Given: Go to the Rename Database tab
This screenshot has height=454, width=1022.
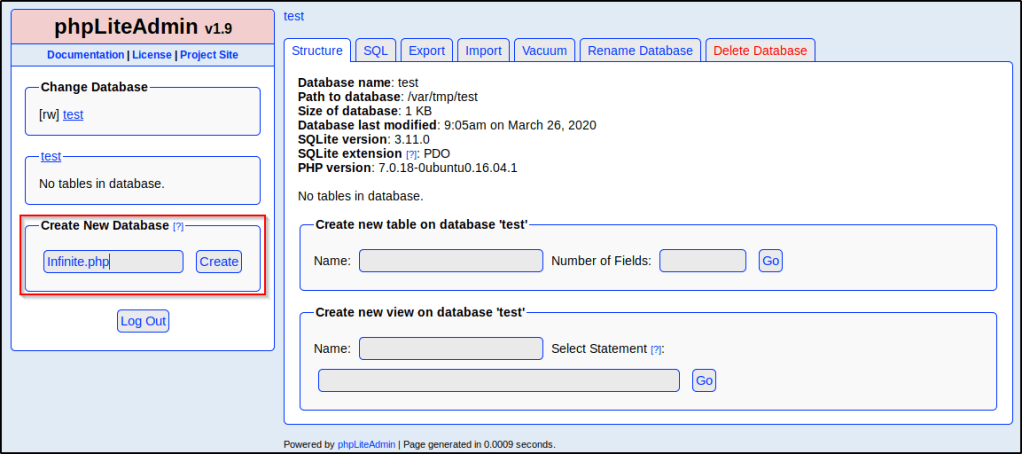Looking at the screenshot, I should tap(640, 51).
